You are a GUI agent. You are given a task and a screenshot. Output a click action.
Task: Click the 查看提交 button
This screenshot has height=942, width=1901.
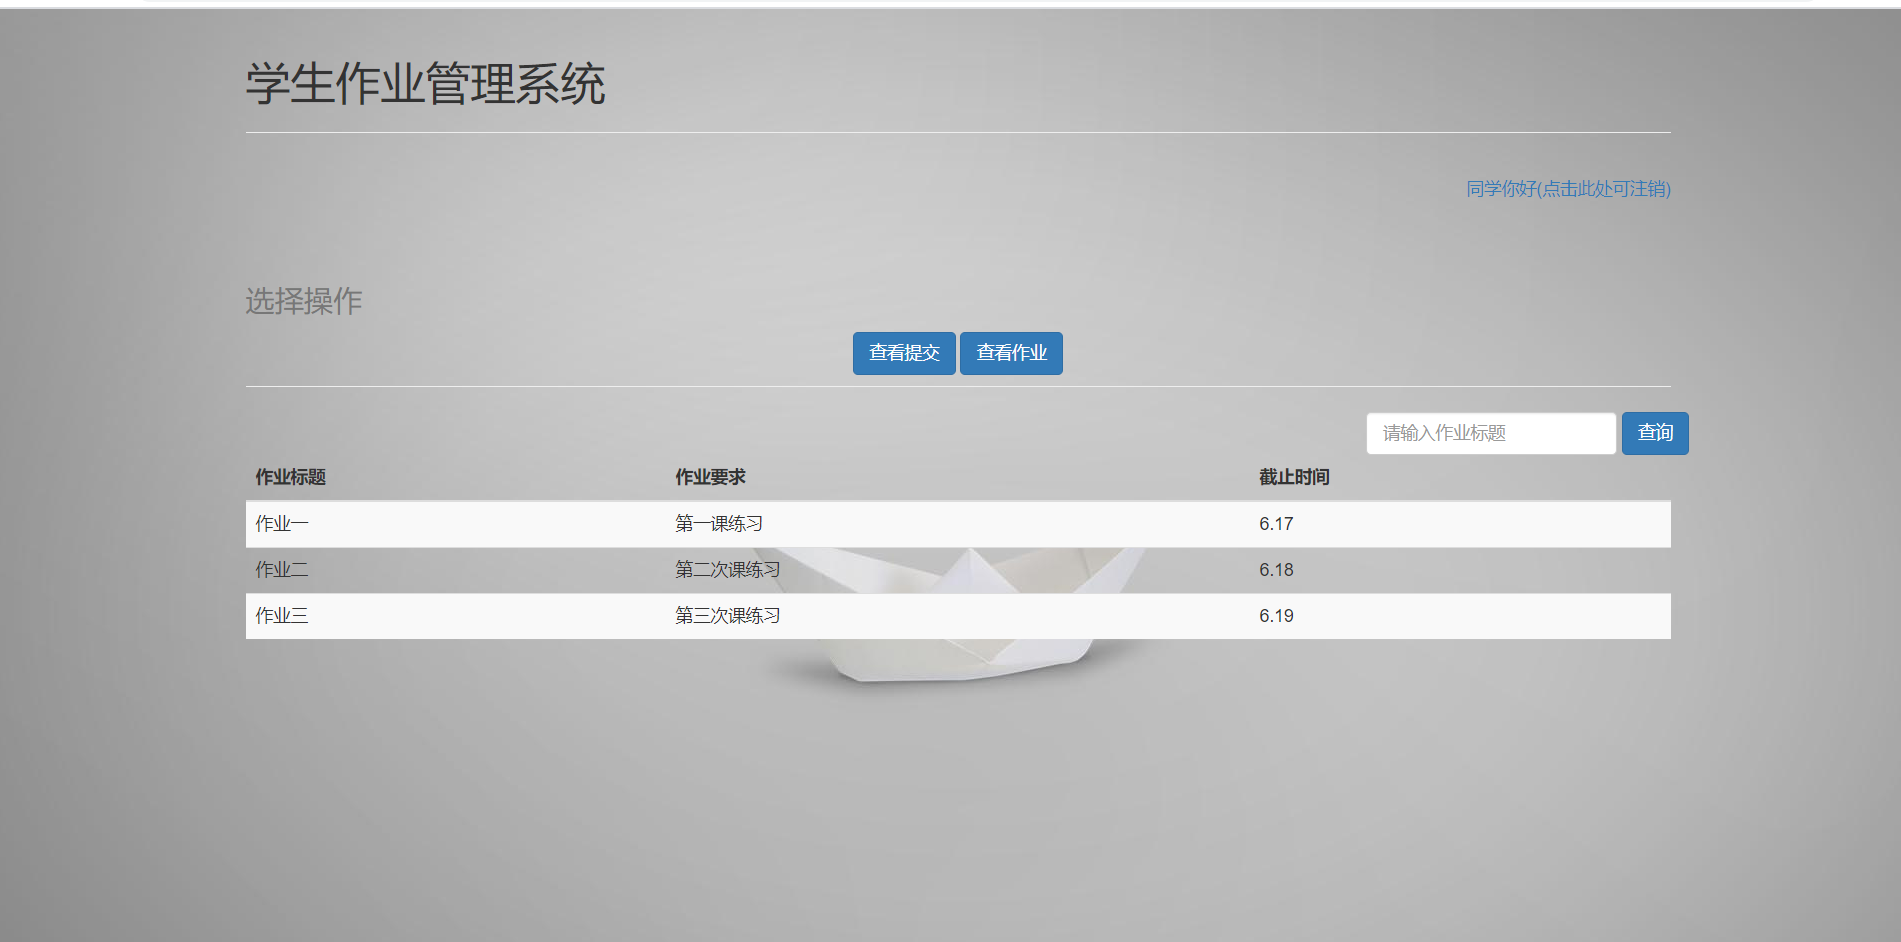[903, 353]
